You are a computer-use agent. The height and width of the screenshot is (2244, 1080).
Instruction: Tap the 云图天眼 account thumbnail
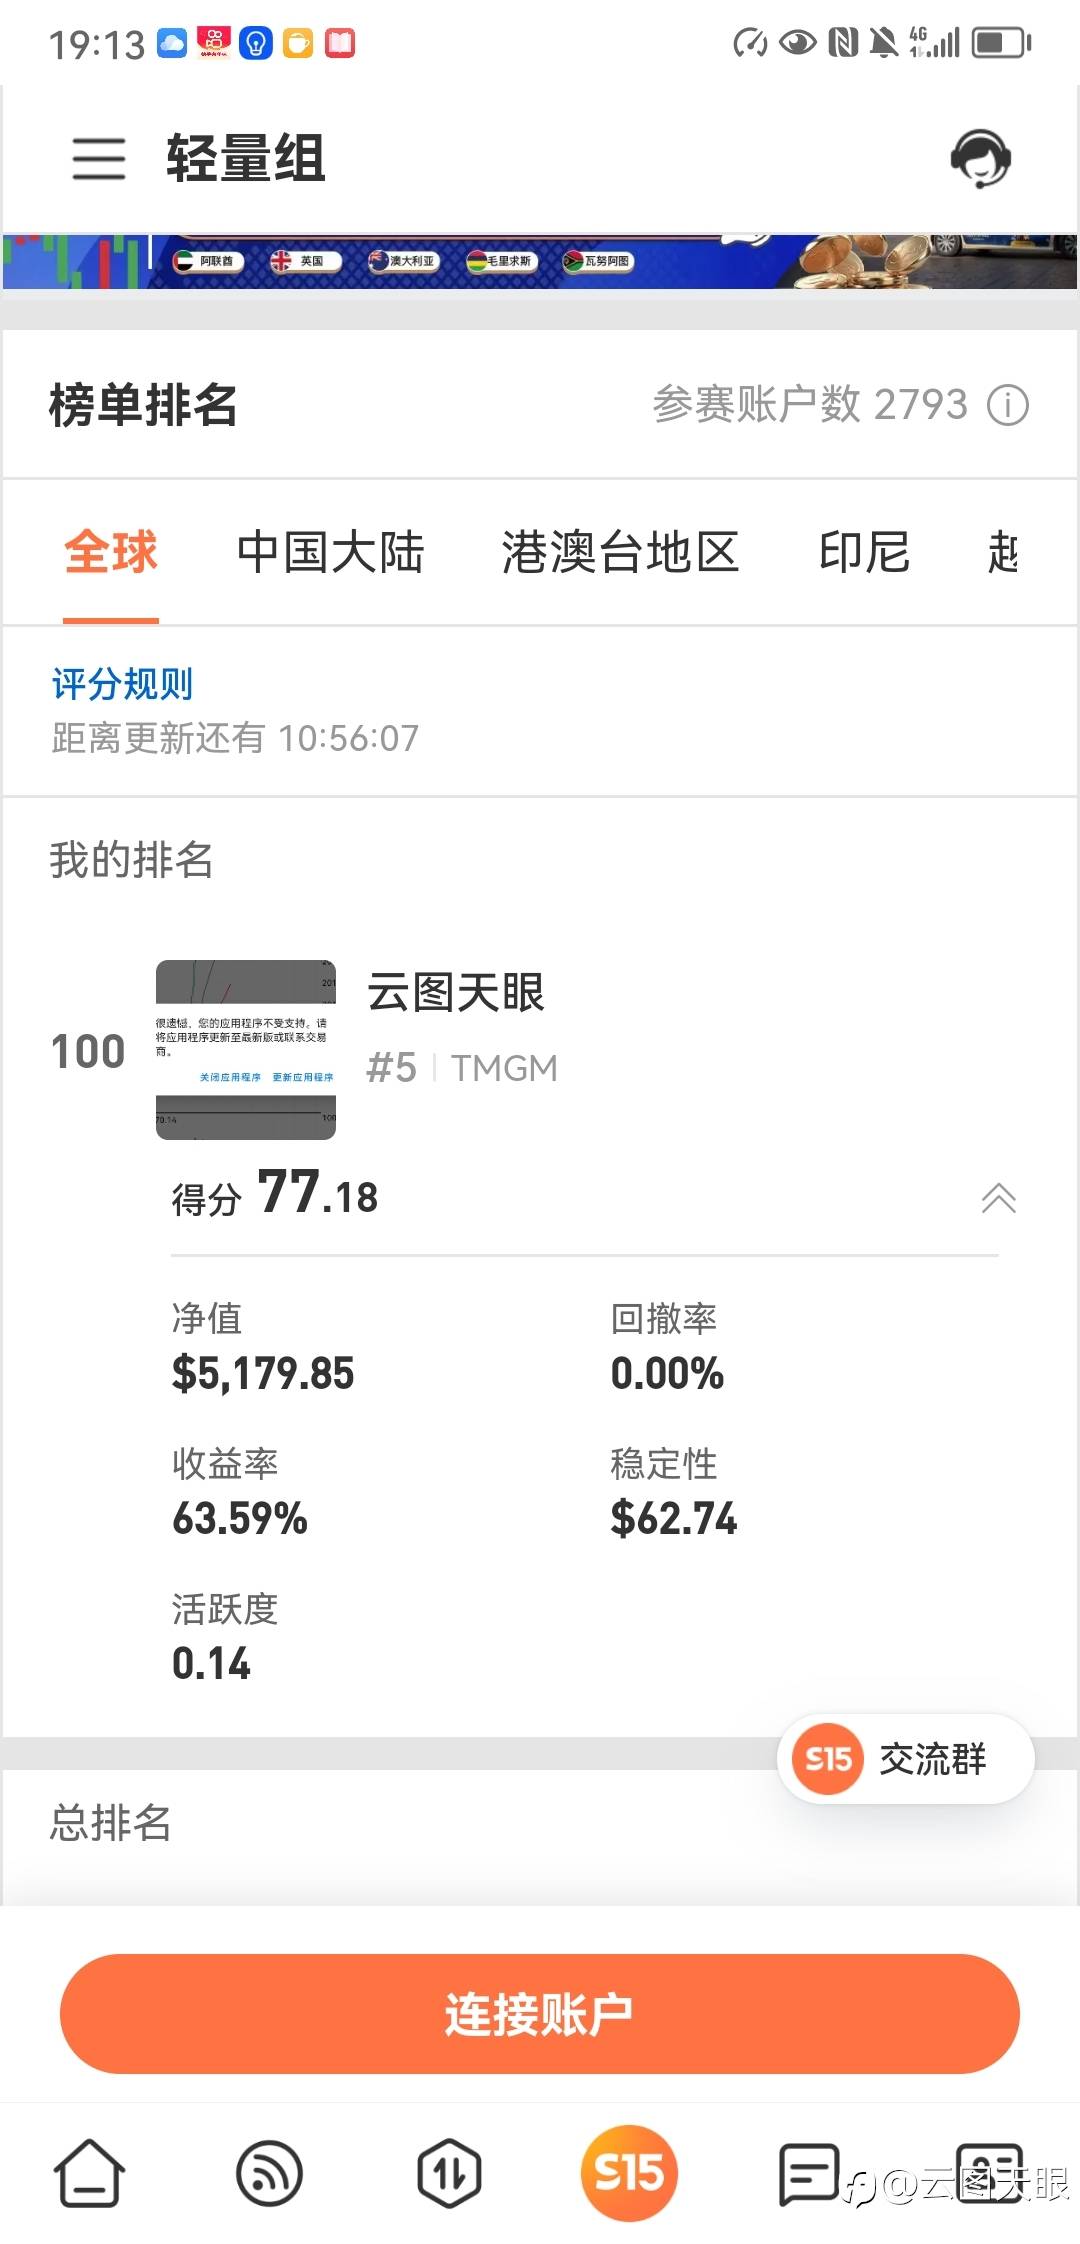click(245, 1050)
